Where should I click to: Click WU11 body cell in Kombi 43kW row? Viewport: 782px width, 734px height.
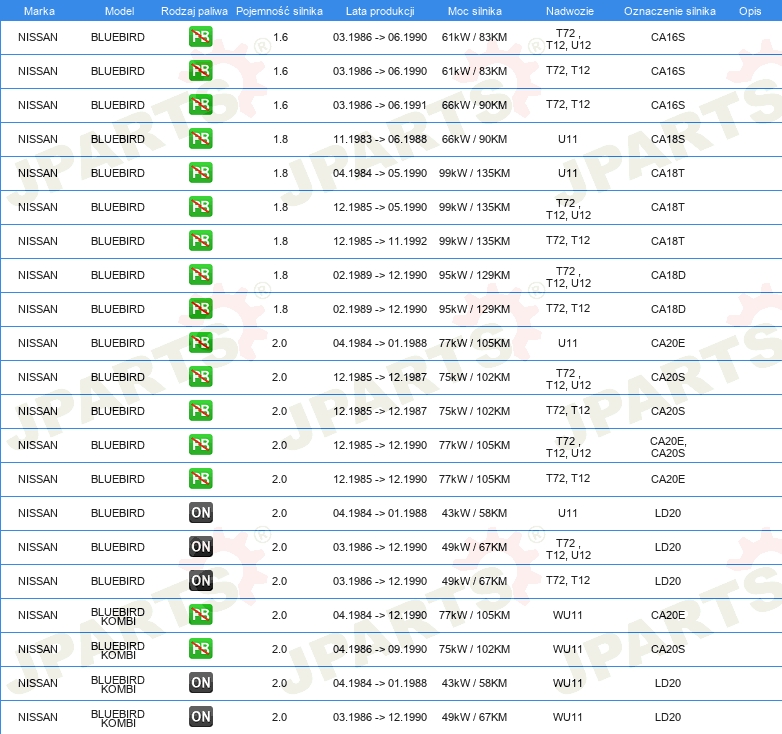coord(568,683)
